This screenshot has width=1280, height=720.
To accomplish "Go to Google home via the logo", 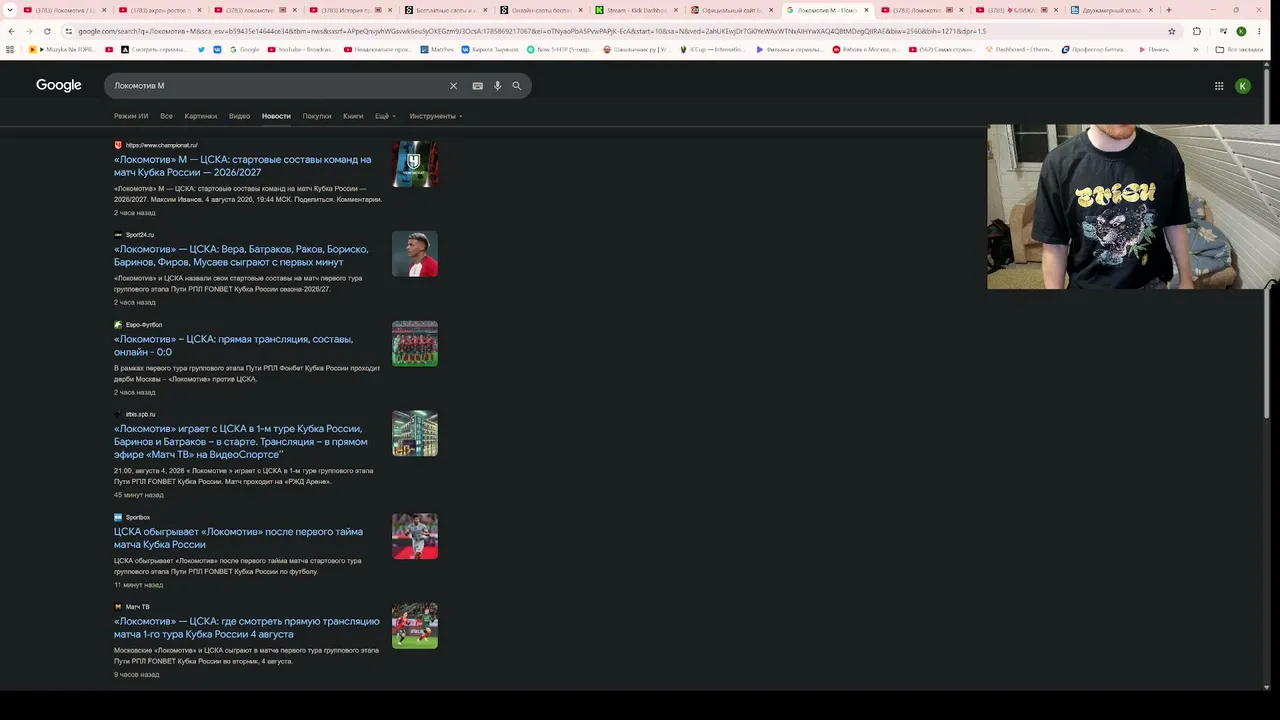I will point(59,85).
